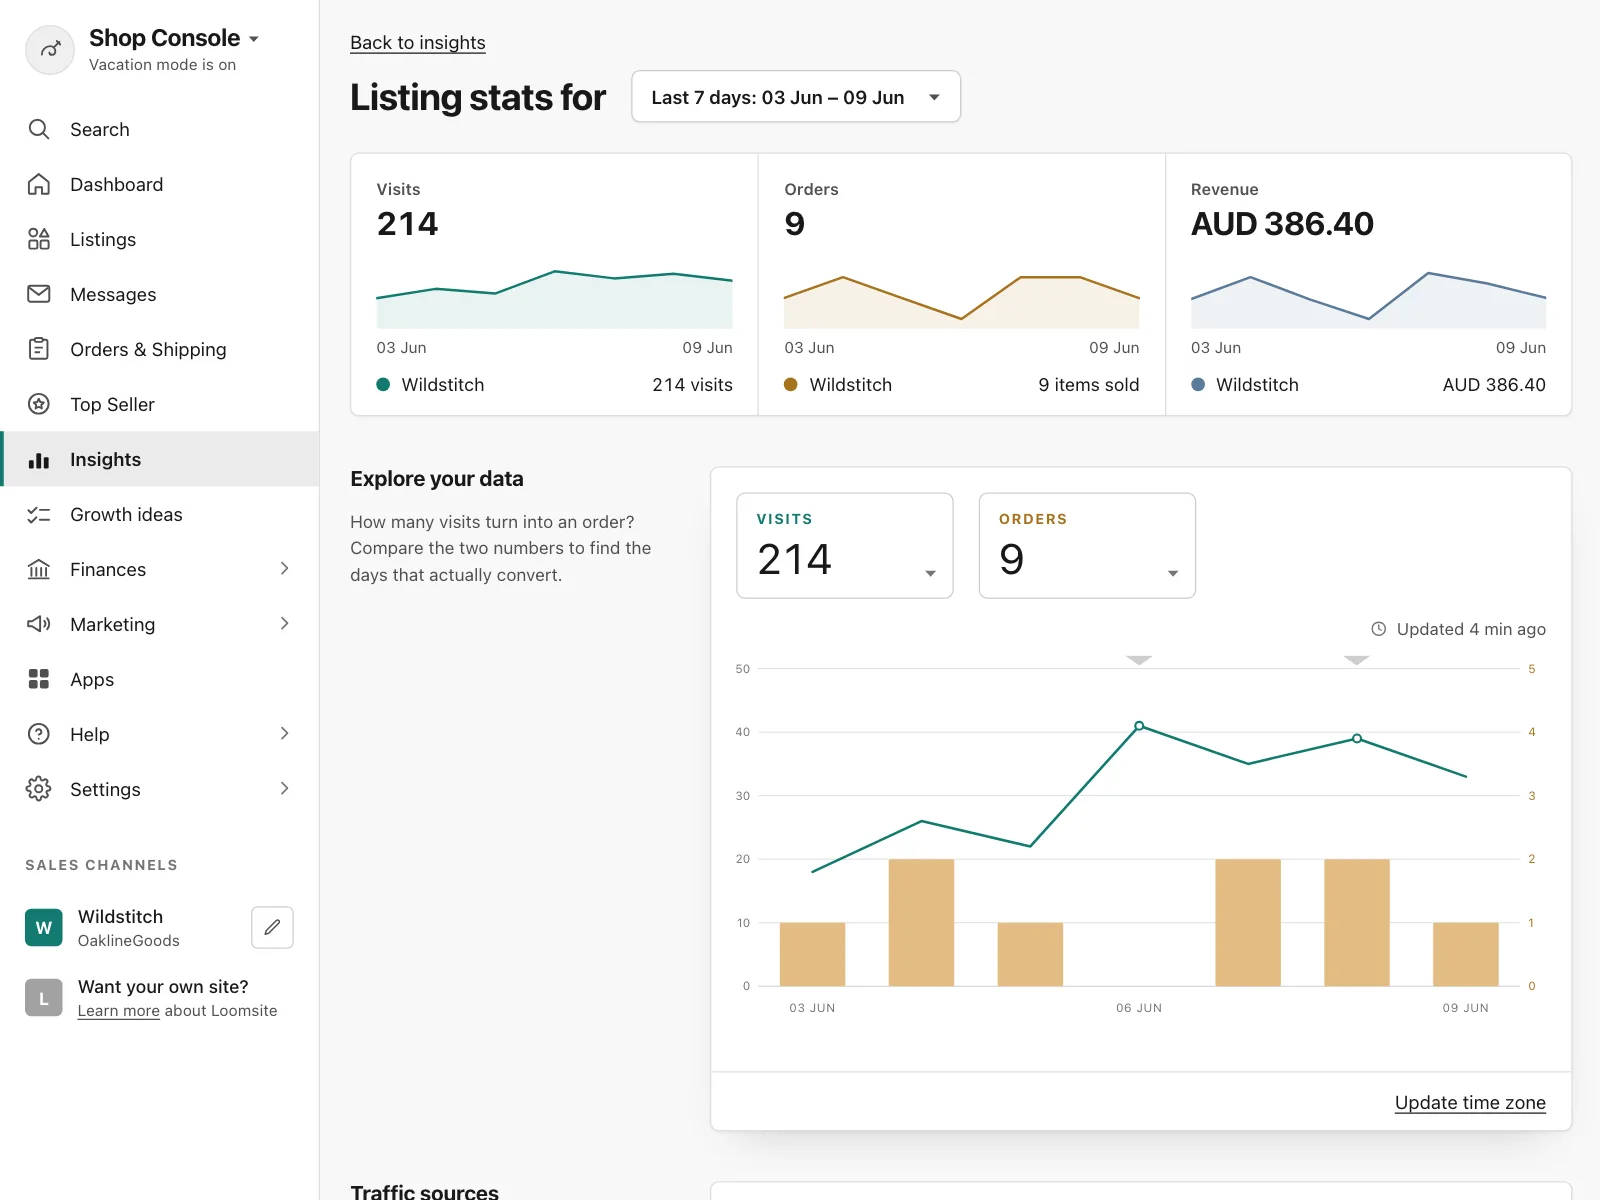Screen dimensions: 1600x1200
Task: Click the grey L Loomsite badge
Action: (x=44, y=998)
